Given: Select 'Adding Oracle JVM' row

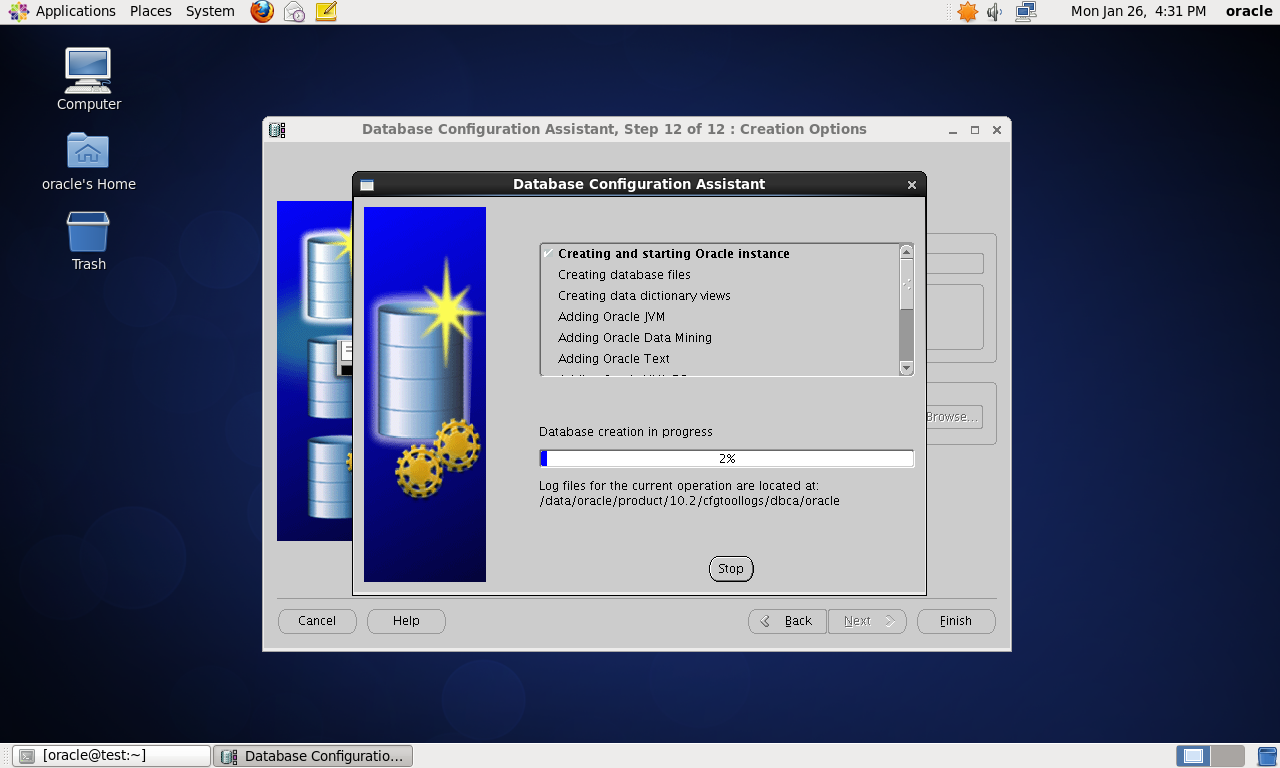Looking at the screenshot, I should coord(720,317).
